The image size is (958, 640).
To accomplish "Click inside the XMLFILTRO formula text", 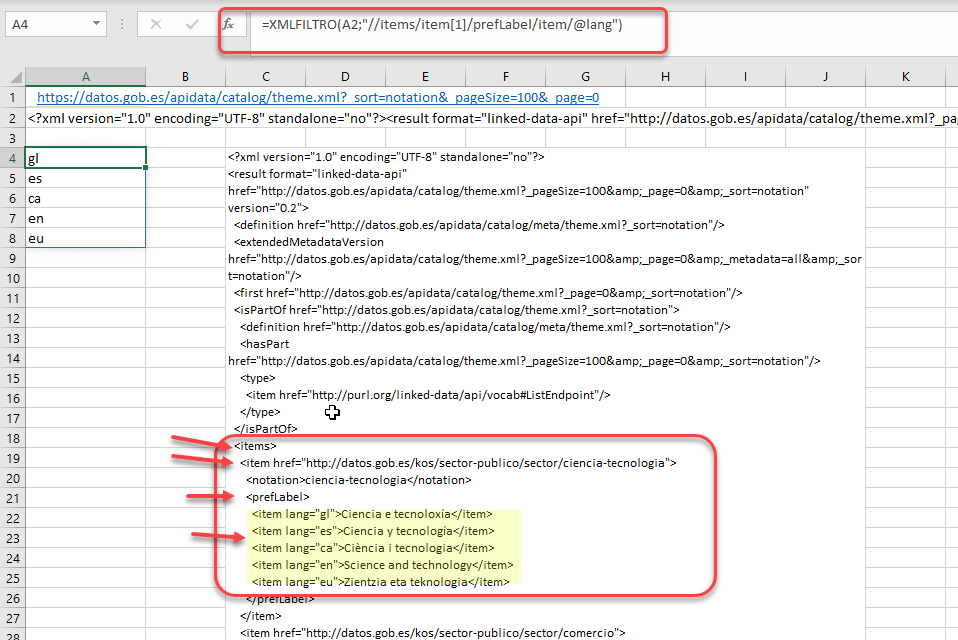I will click(x=442, y=24).
